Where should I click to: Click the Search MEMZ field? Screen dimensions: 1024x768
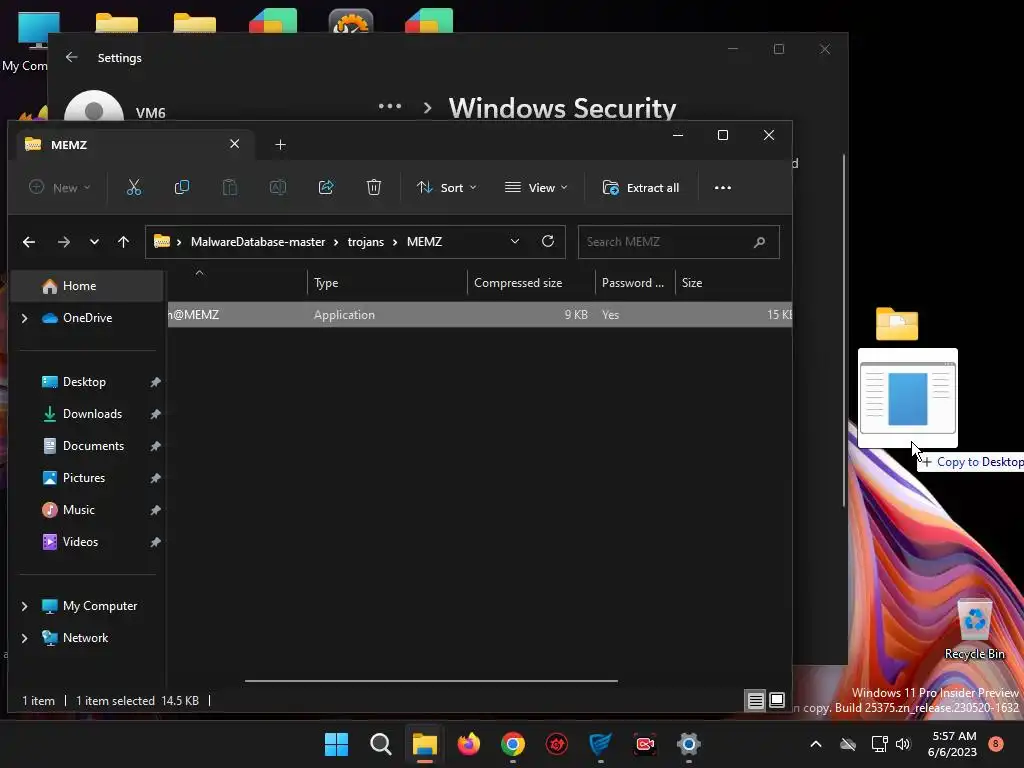679,242
